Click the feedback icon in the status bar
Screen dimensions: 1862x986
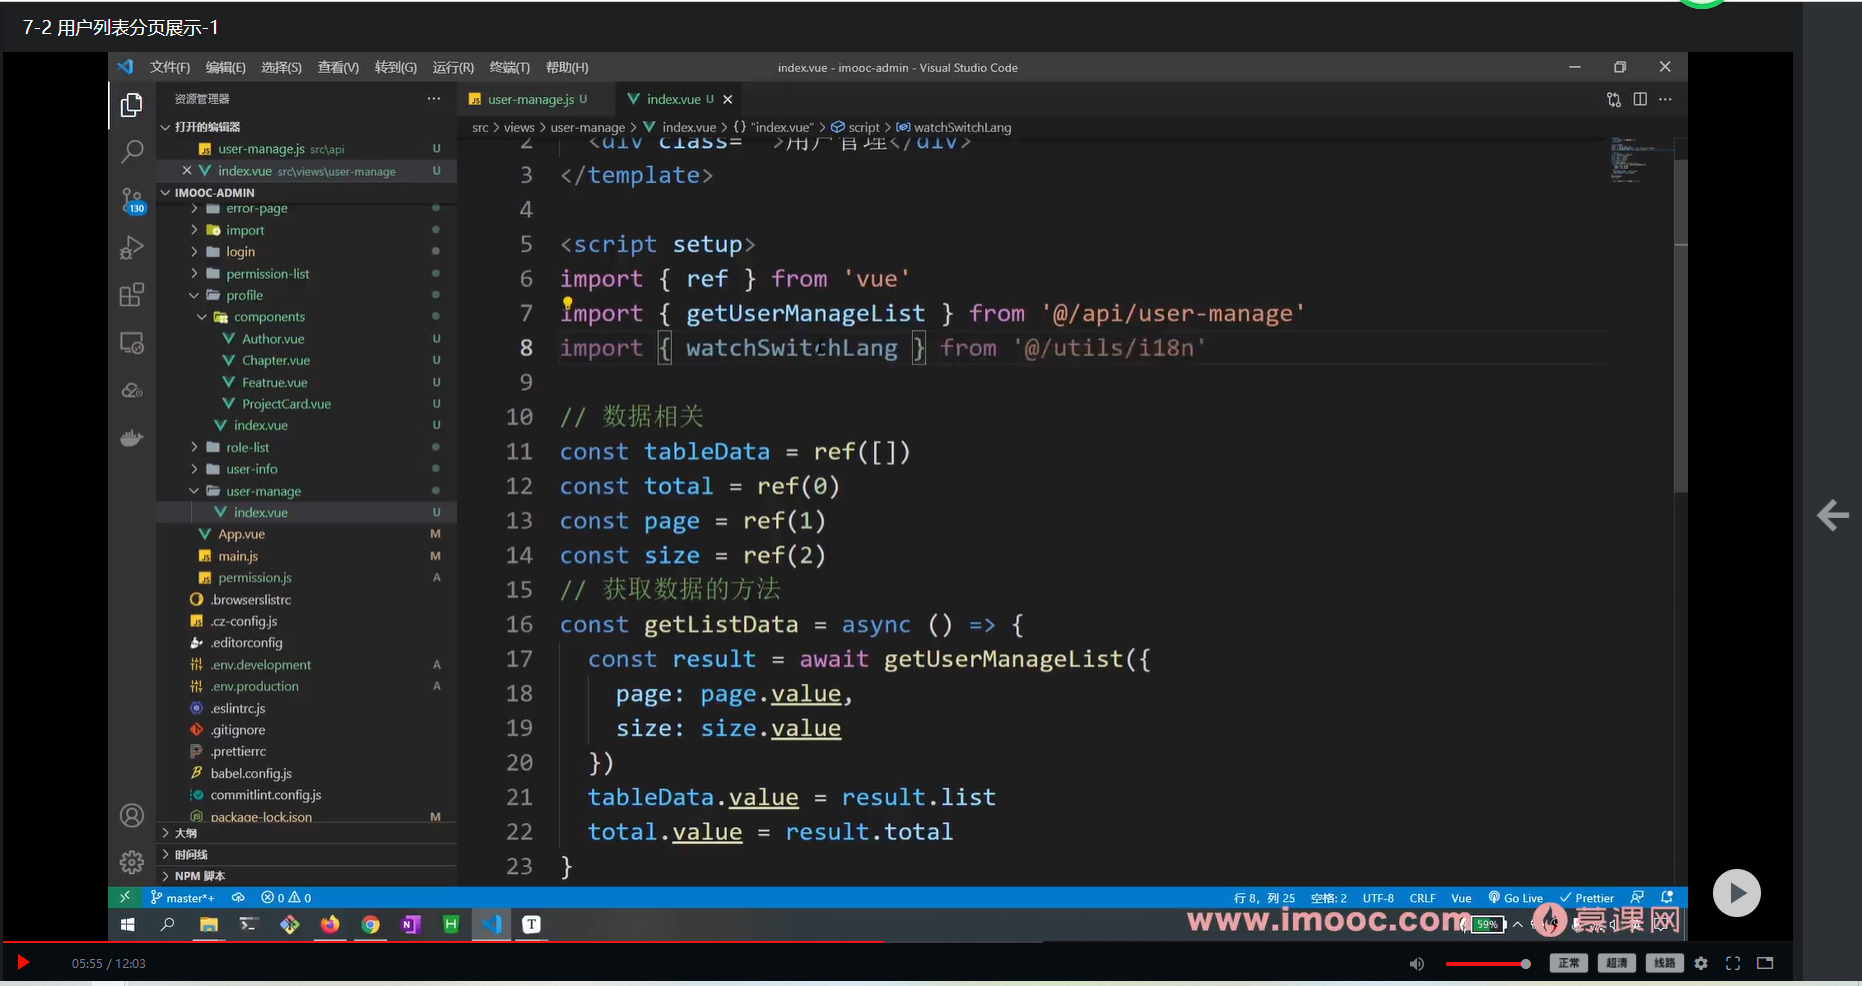pyautogui.click(x=1637, y=898)
